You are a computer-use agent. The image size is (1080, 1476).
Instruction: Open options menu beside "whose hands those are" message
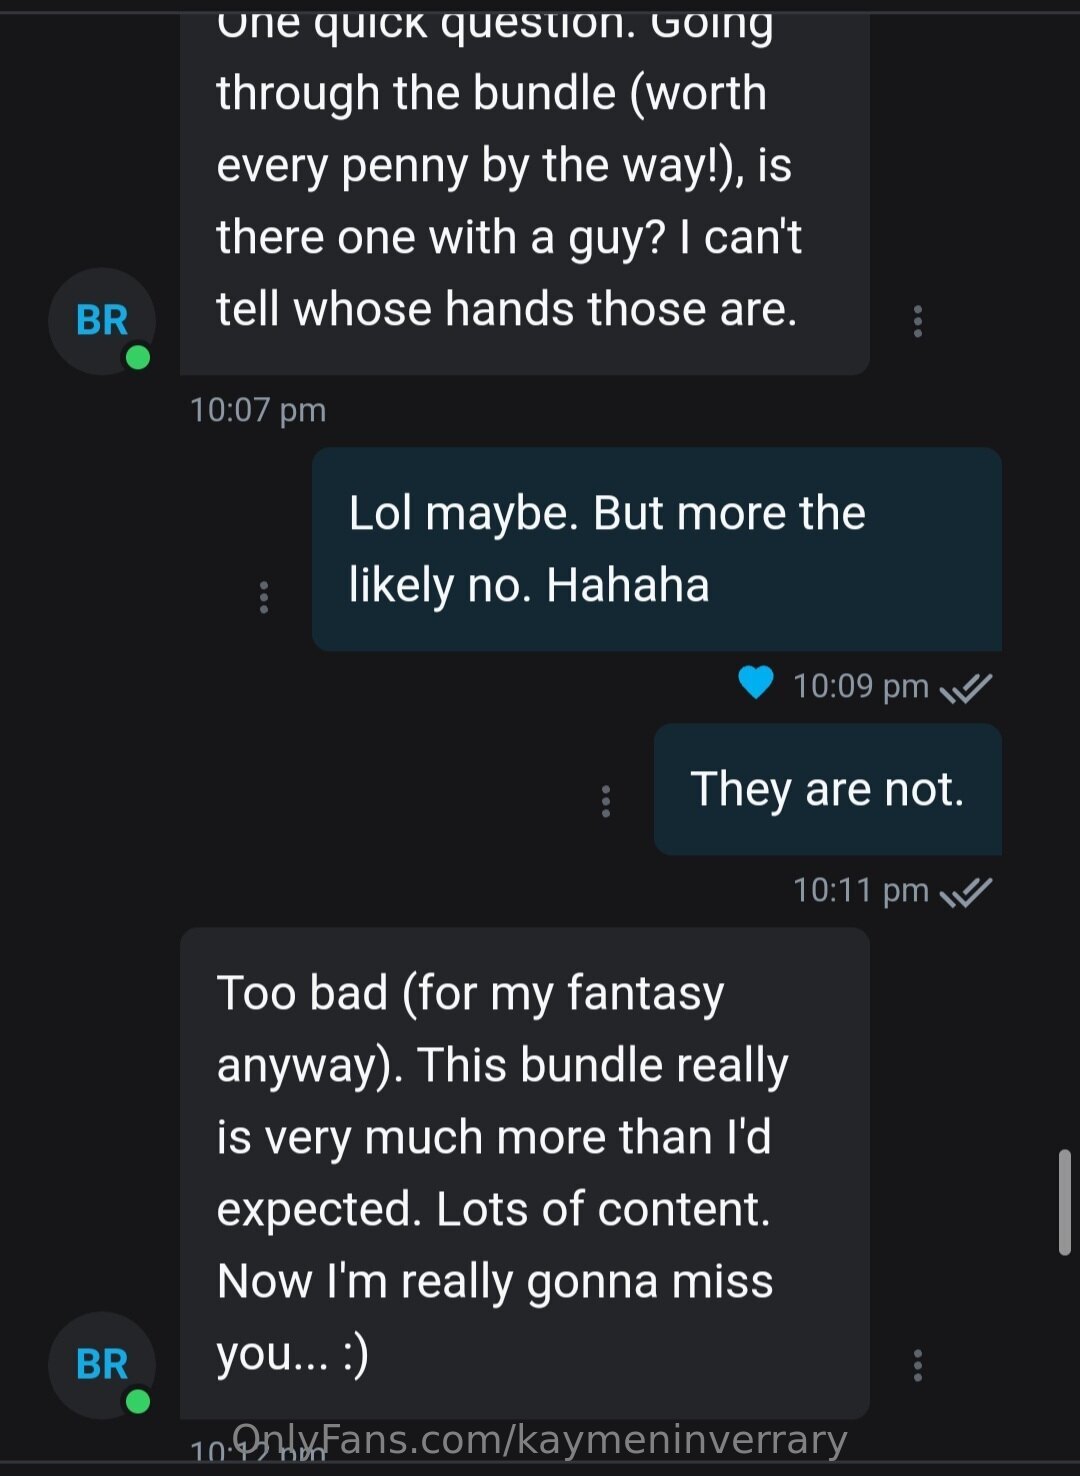pos(917,321)
